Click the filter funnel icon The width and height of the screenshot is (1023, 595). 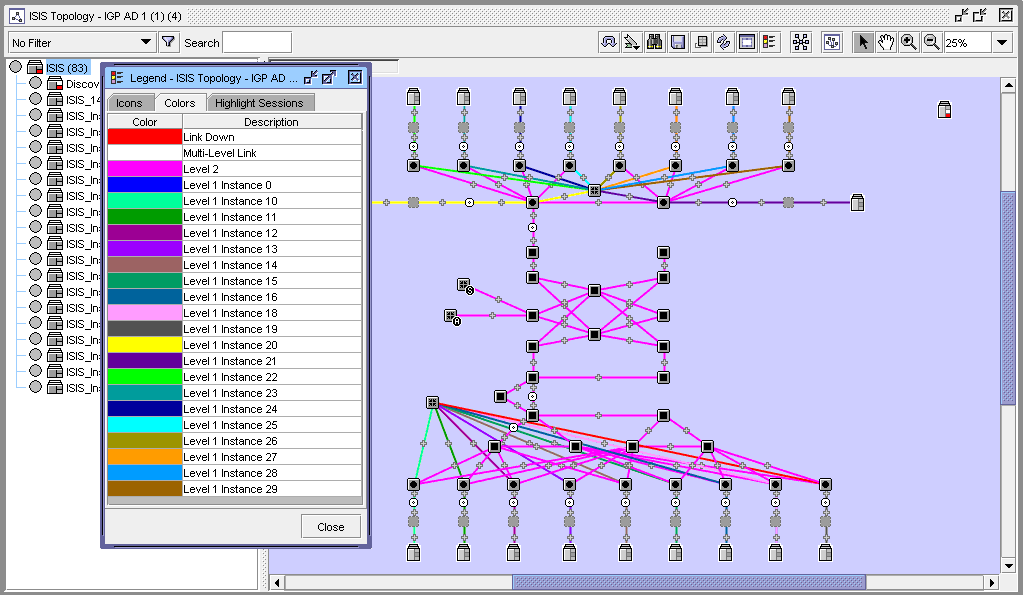tap(168, 42)
